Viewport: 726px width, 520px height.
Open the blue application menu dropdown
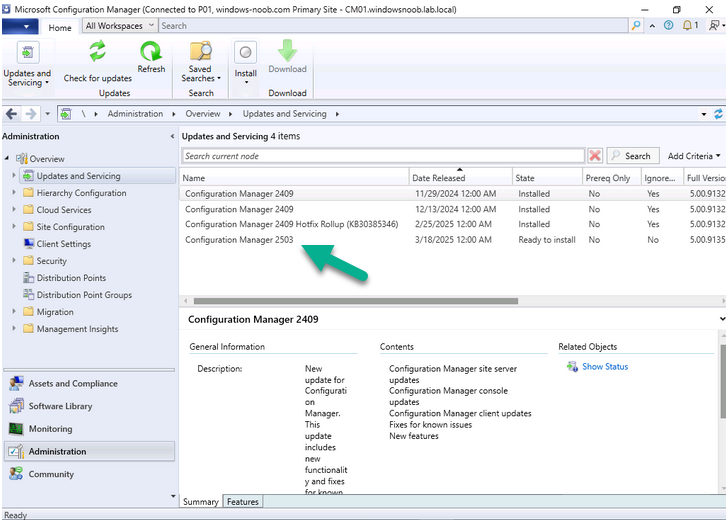[20, 26]
